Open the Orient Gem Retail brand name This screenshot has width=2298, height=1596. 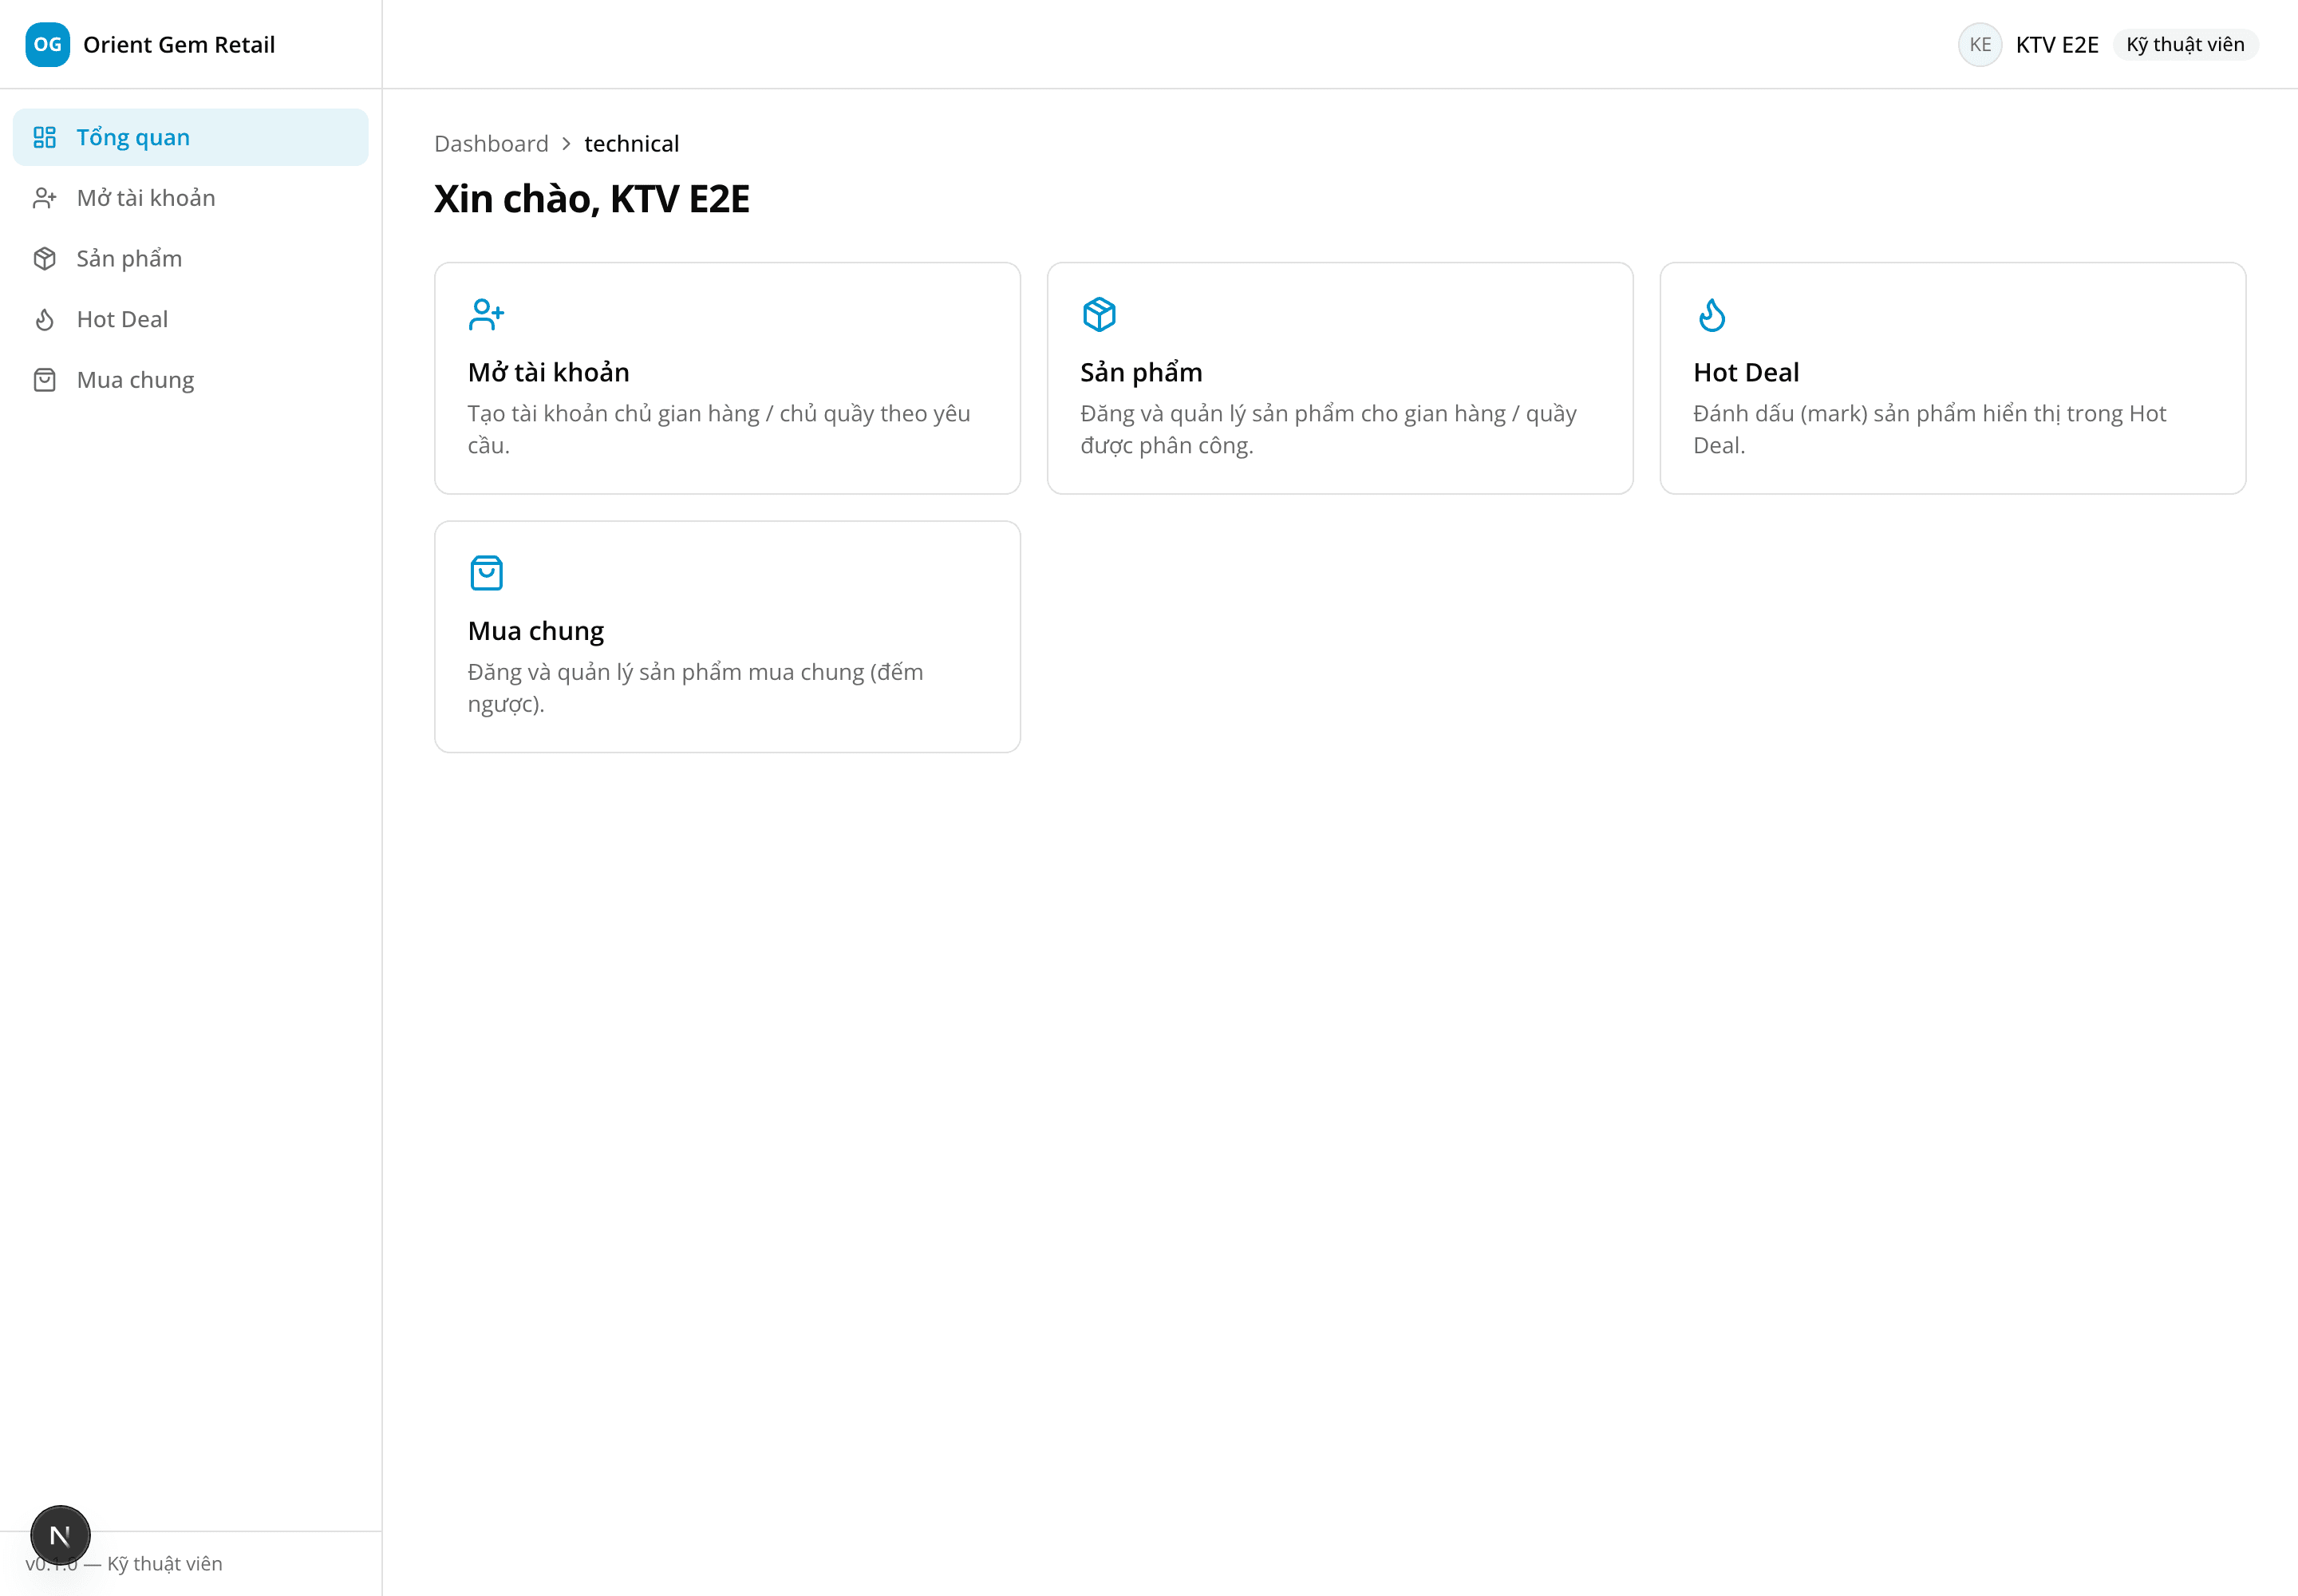tap(179, 44)
